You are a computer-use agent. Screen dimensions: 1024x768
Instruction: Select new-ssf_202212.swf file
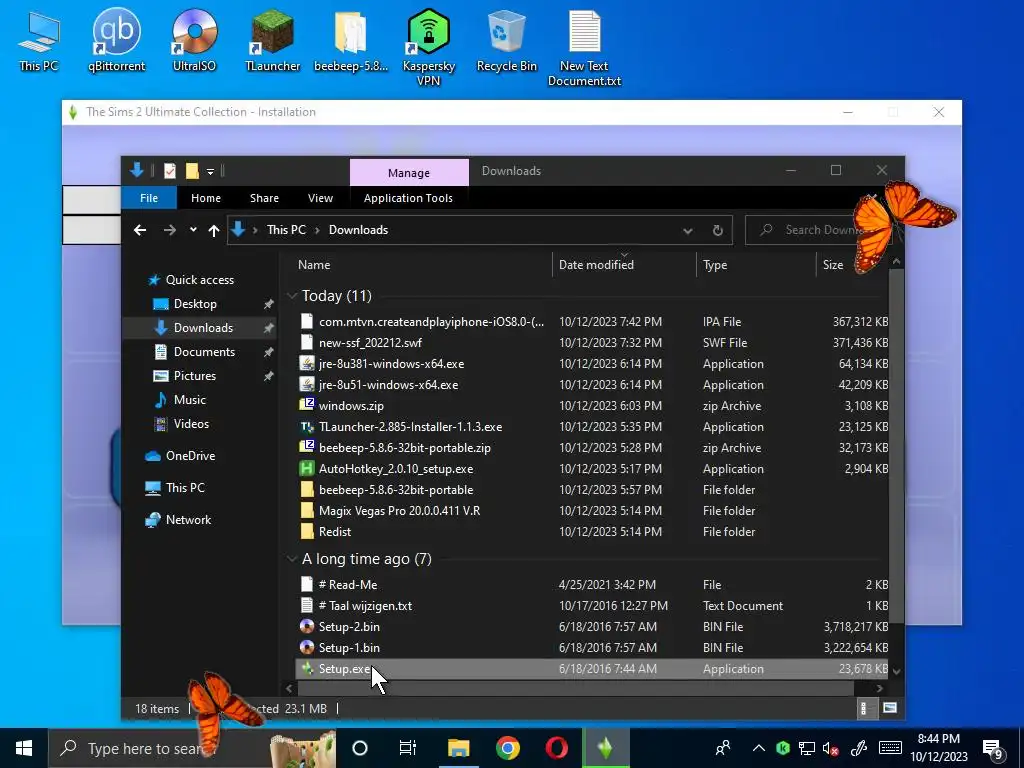pos(370,343)
